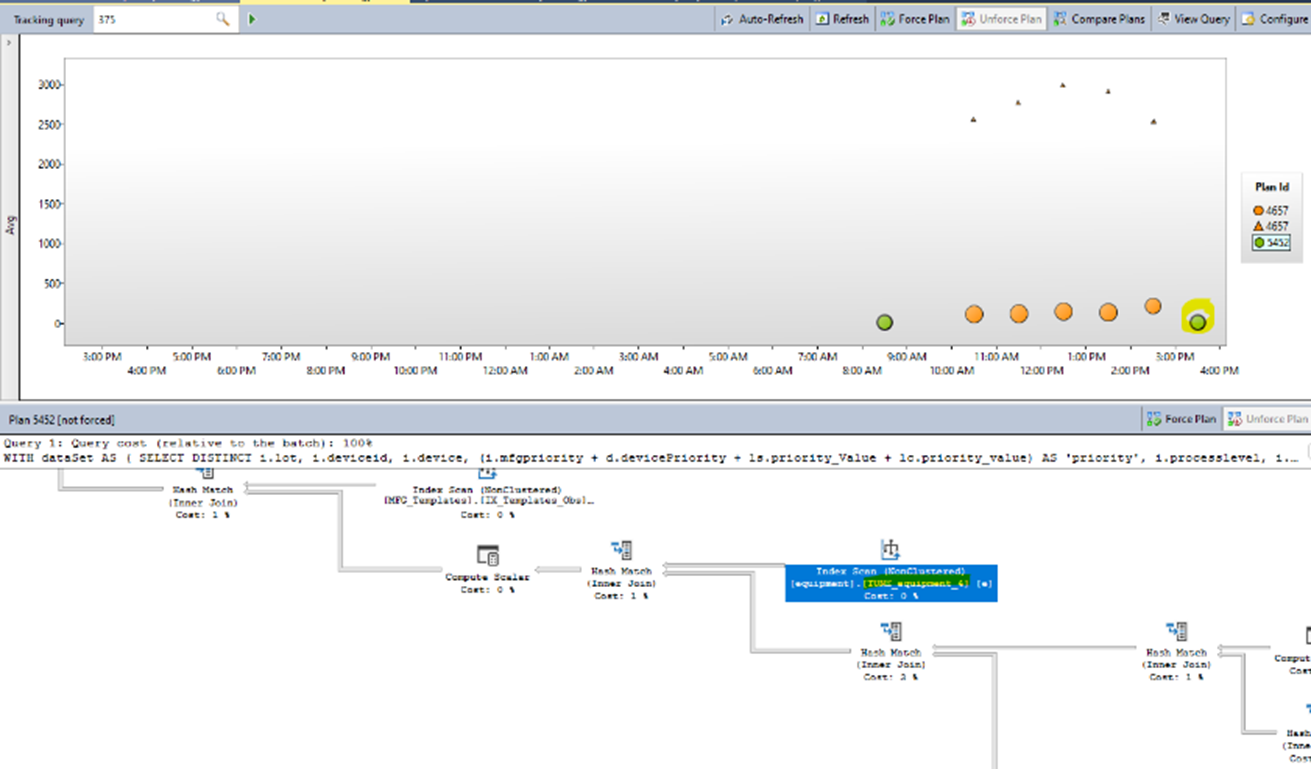Select the Force Plan toolbar icon

(914, 18)
